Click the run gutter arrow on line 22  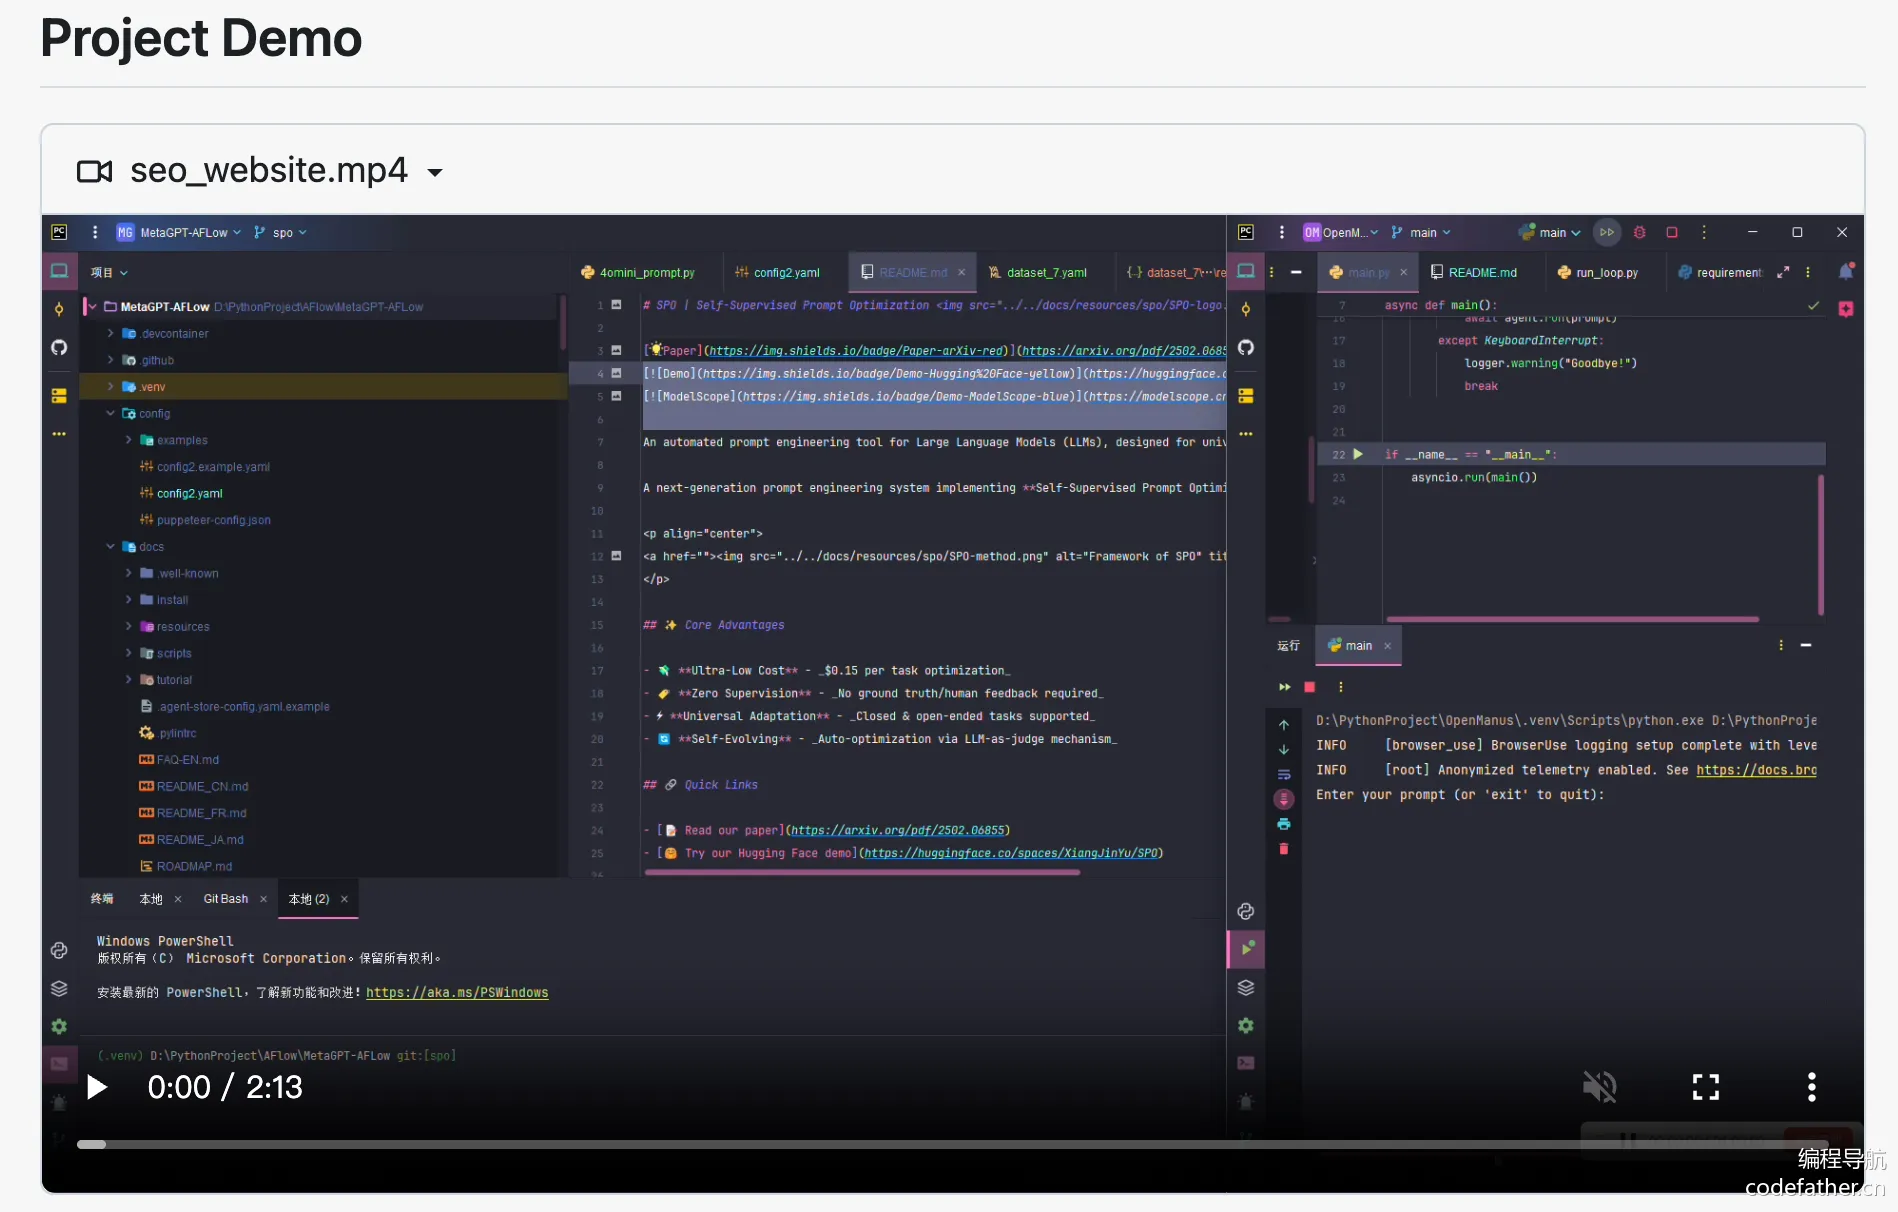pyautogui.click(x=1358, y=454)
